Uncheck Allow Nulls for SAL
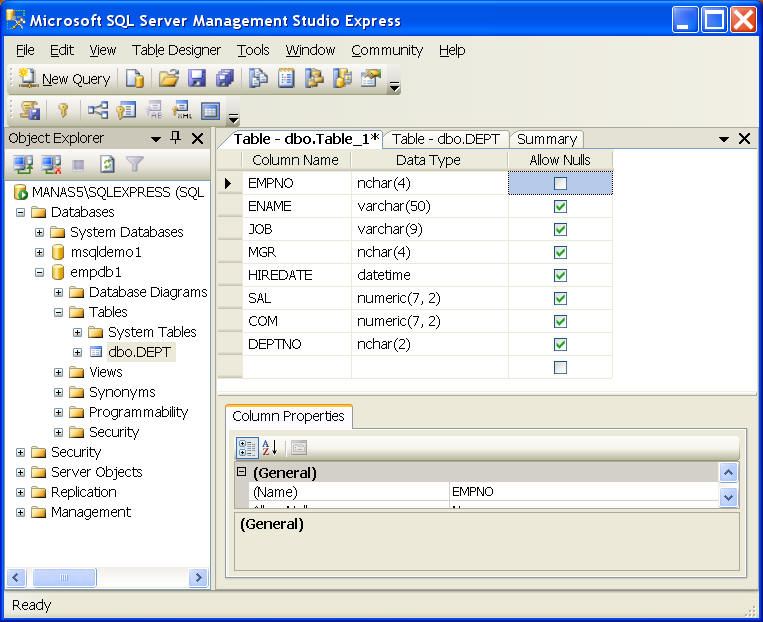 [x=560, y=298]
